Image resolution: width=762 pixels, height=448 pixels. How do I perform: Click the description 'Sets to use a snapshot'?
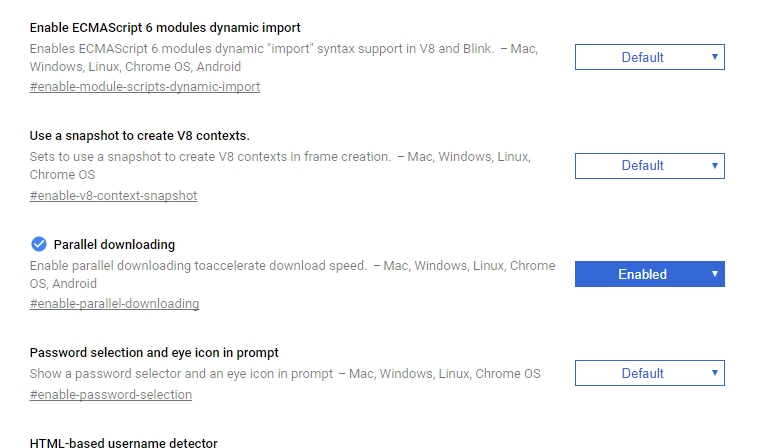pos(210,157)
